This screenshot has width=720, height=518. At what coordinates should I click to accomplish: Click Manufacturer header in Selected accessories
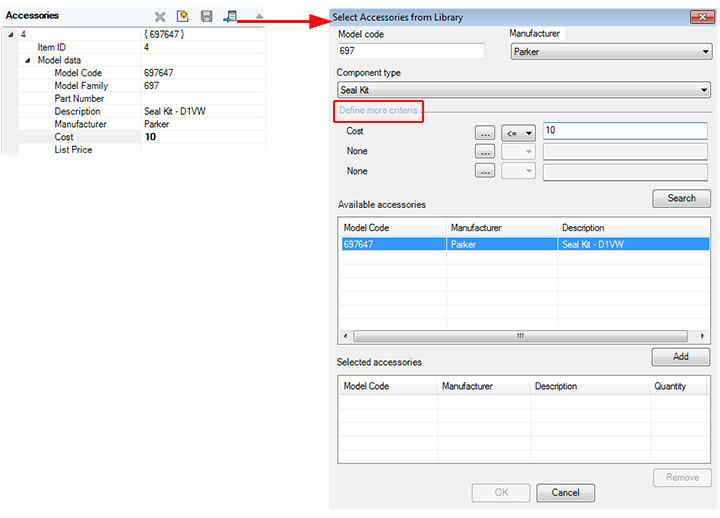pyautogui.click(x=484, y=386)
